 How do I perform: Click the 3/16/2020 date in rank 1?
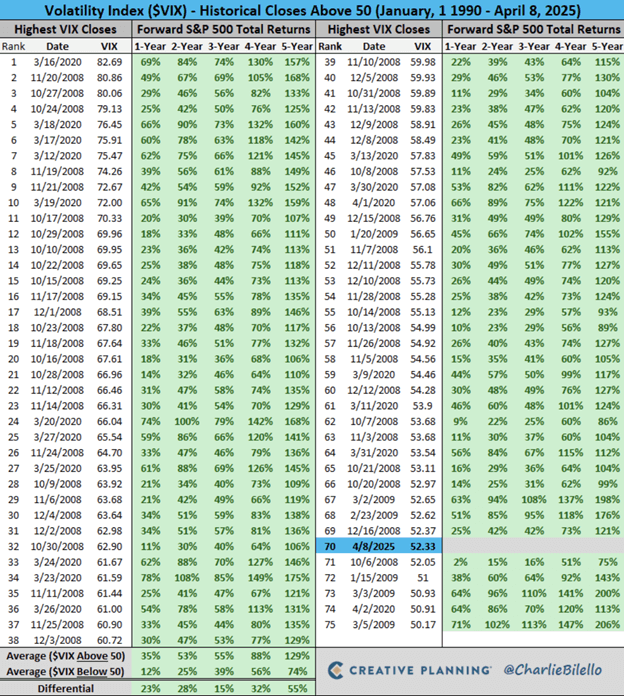57,62
